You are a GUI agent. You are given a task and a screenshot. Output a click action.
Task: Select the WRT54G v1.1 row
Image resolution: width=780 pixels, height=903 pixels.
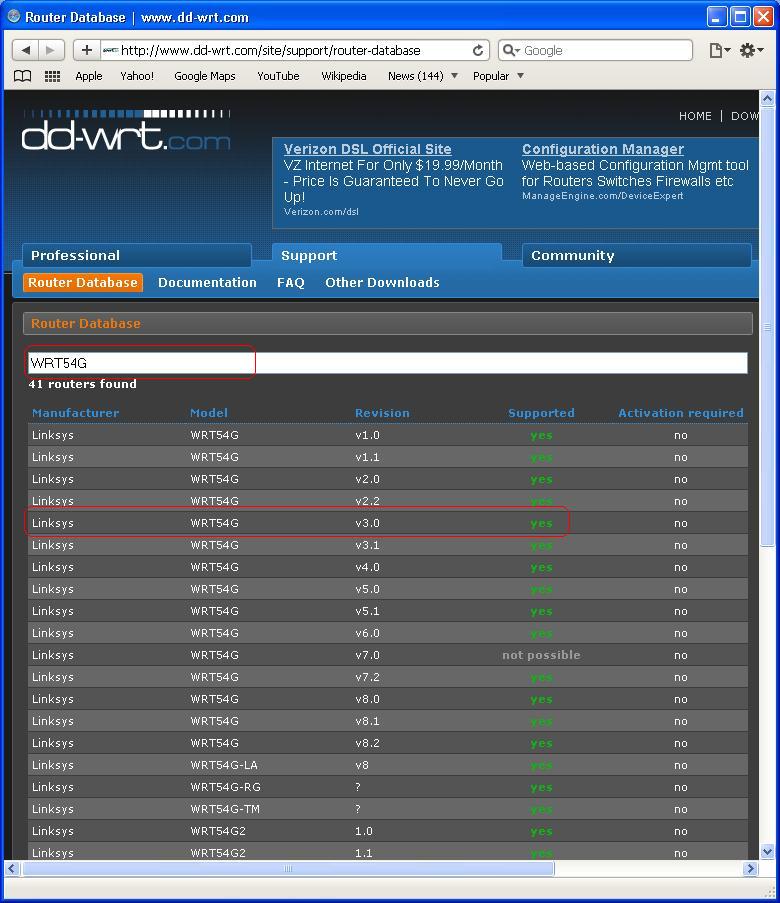(388, 457)
